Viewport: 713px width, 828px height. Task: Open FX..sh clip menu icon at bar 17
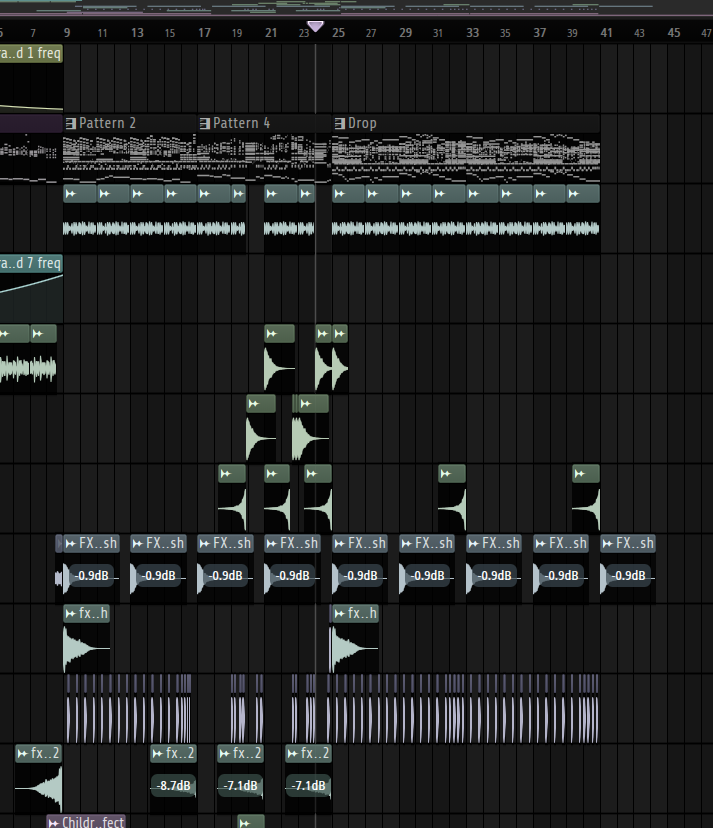[205, 543]
